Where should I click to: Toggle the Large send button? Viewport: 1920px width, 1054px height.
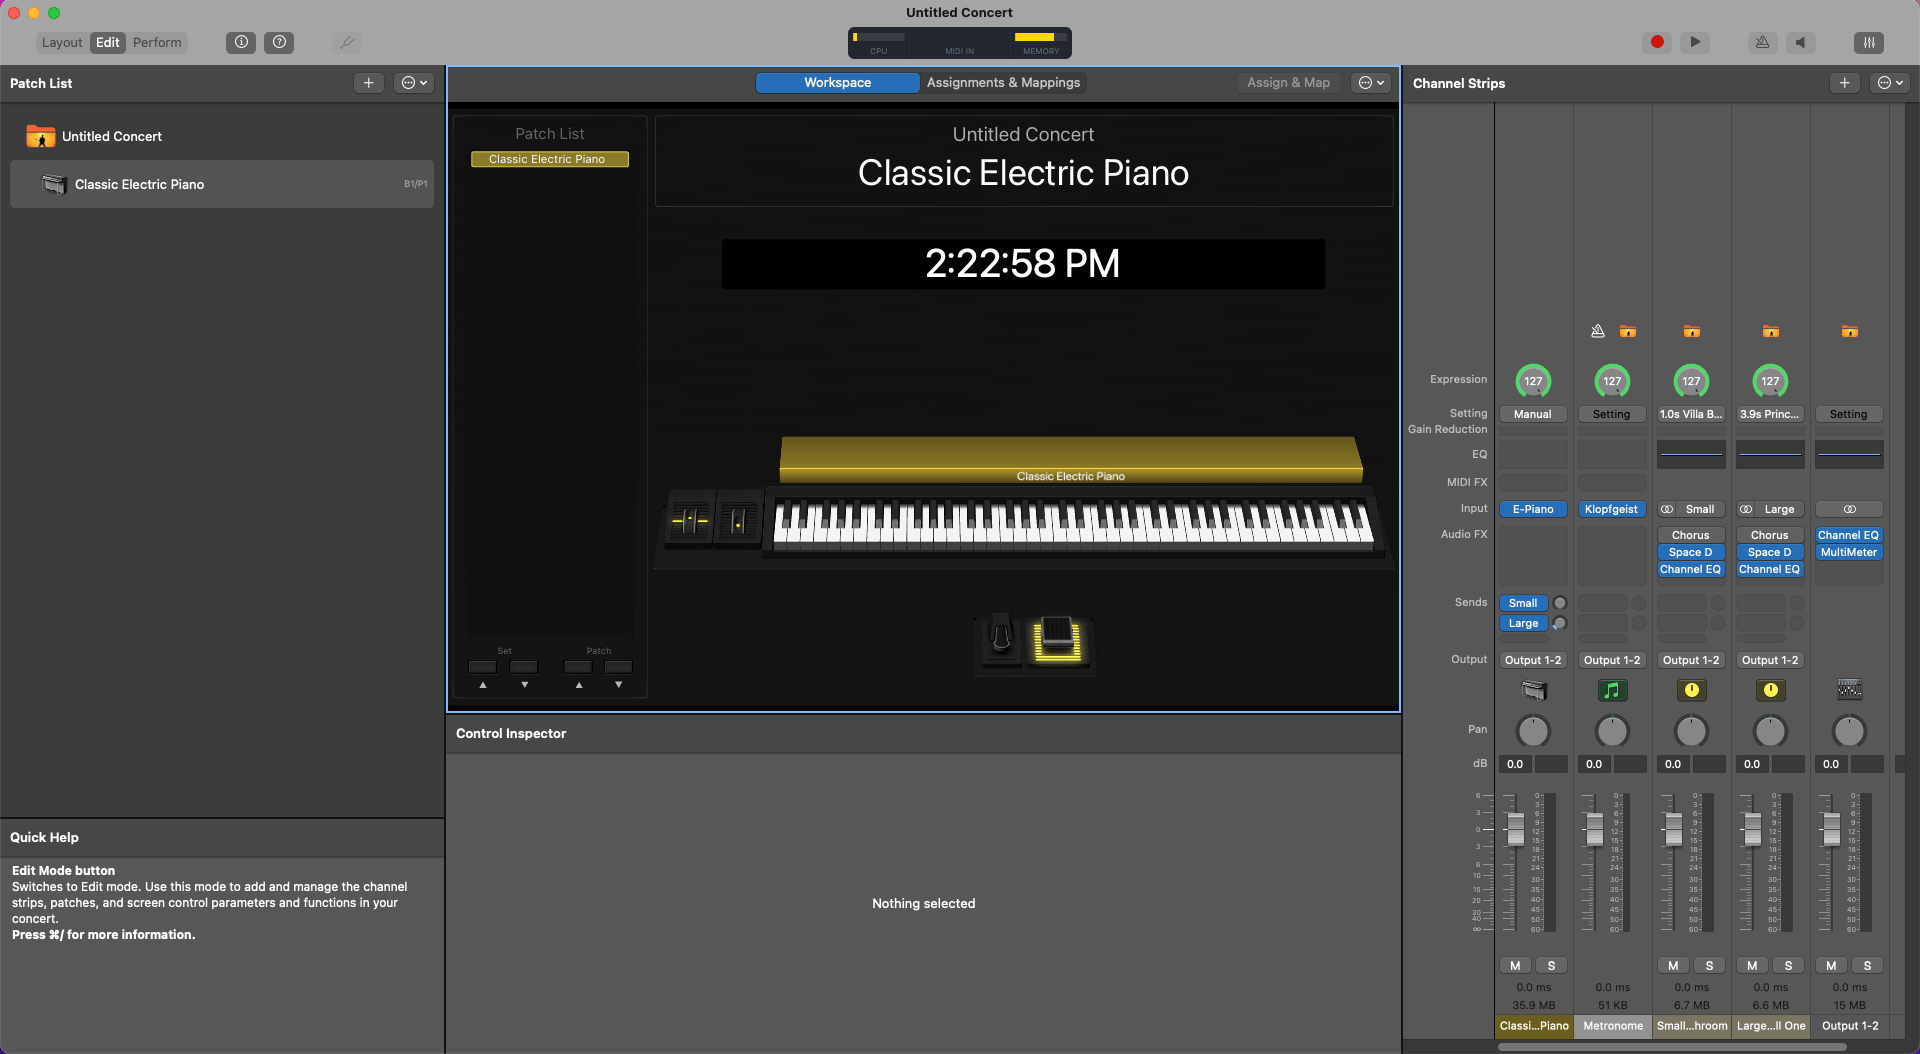click(1523, 623)
